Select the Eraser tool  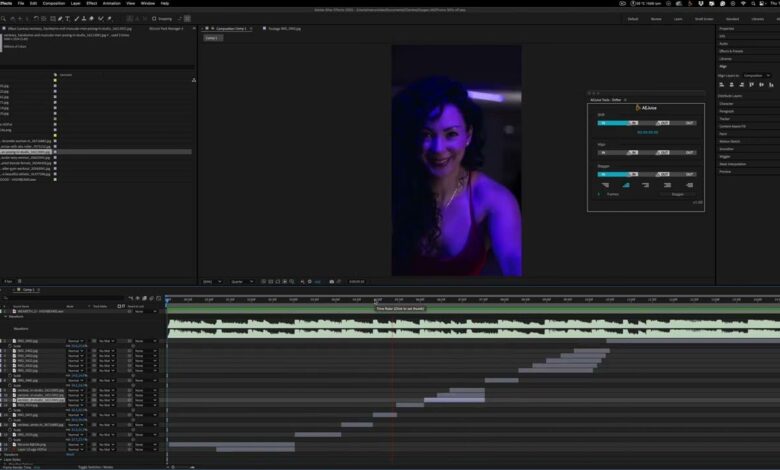tap(92, 19)
